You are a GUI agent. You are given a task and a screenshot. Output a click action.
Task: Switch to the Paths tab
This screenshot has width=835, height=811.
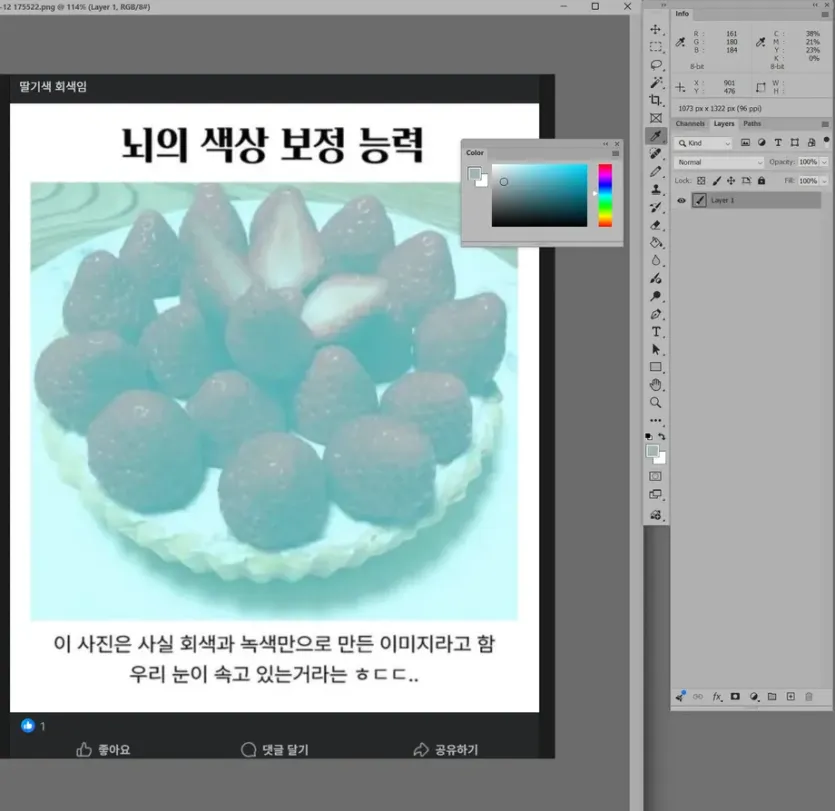pos(752,124)
